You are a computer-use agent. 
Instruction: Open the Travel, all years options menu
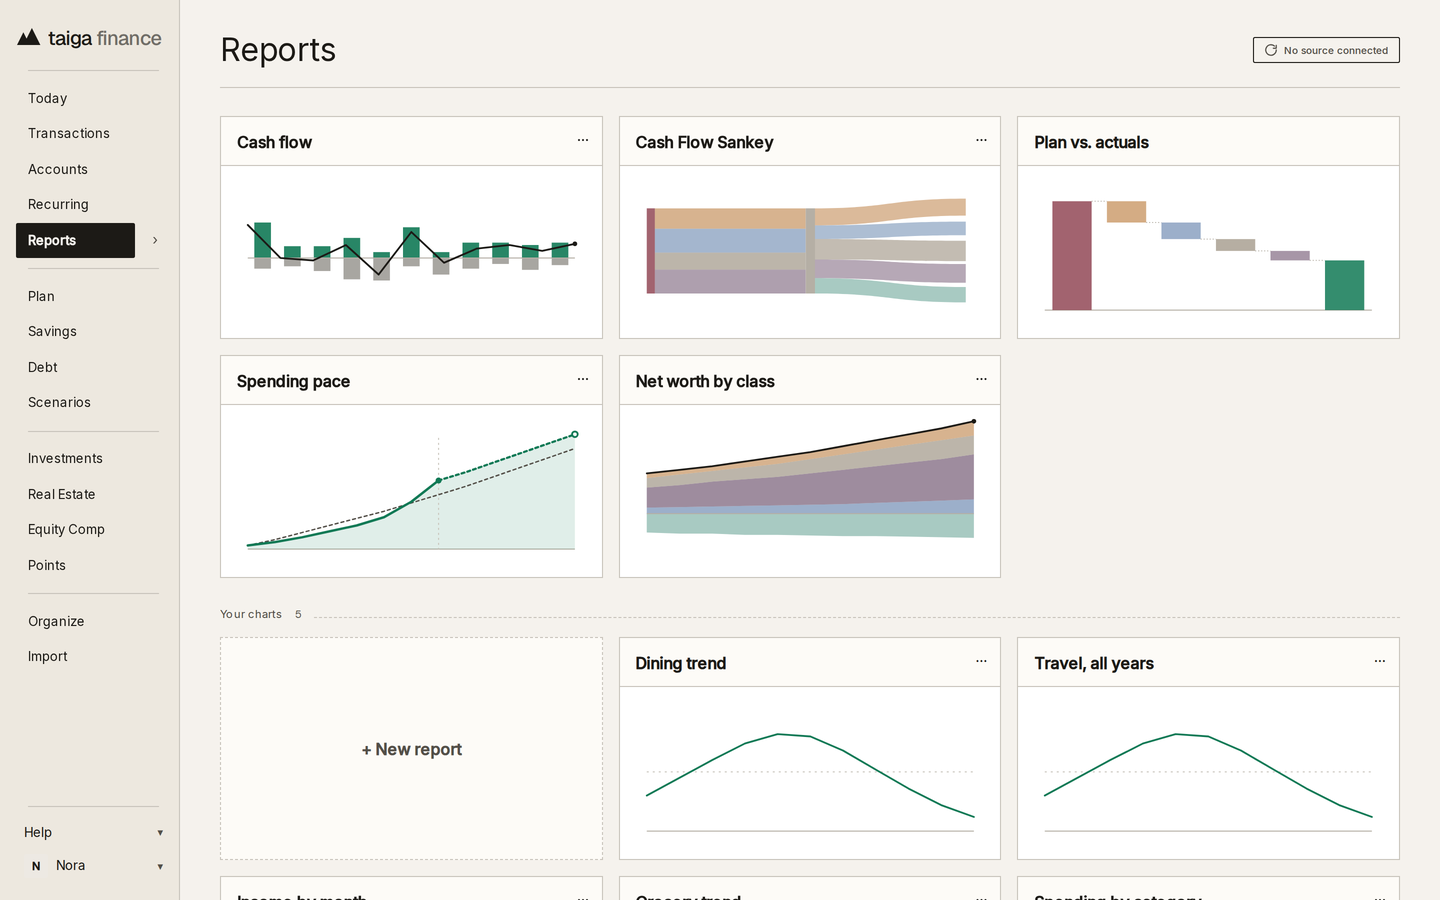[1380, 662]
